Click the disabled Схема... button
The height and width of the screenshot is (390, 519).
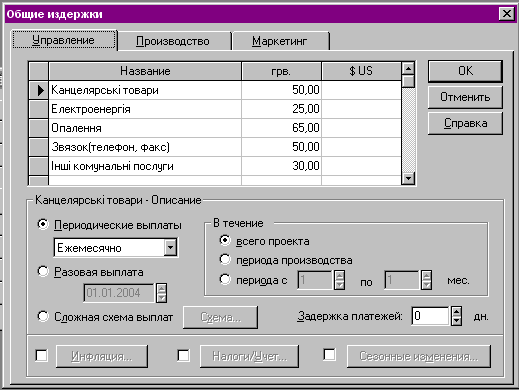pos(220,317)
